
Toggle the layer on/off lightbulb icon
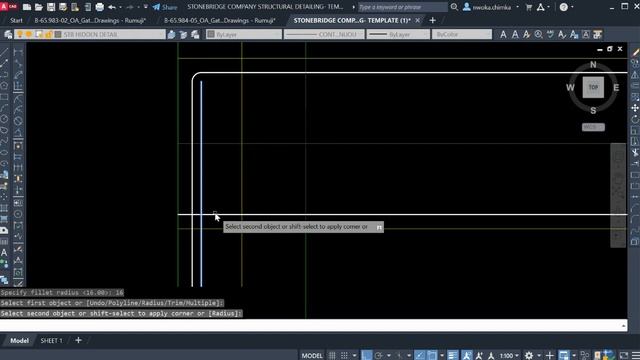(x=19, y=35)
